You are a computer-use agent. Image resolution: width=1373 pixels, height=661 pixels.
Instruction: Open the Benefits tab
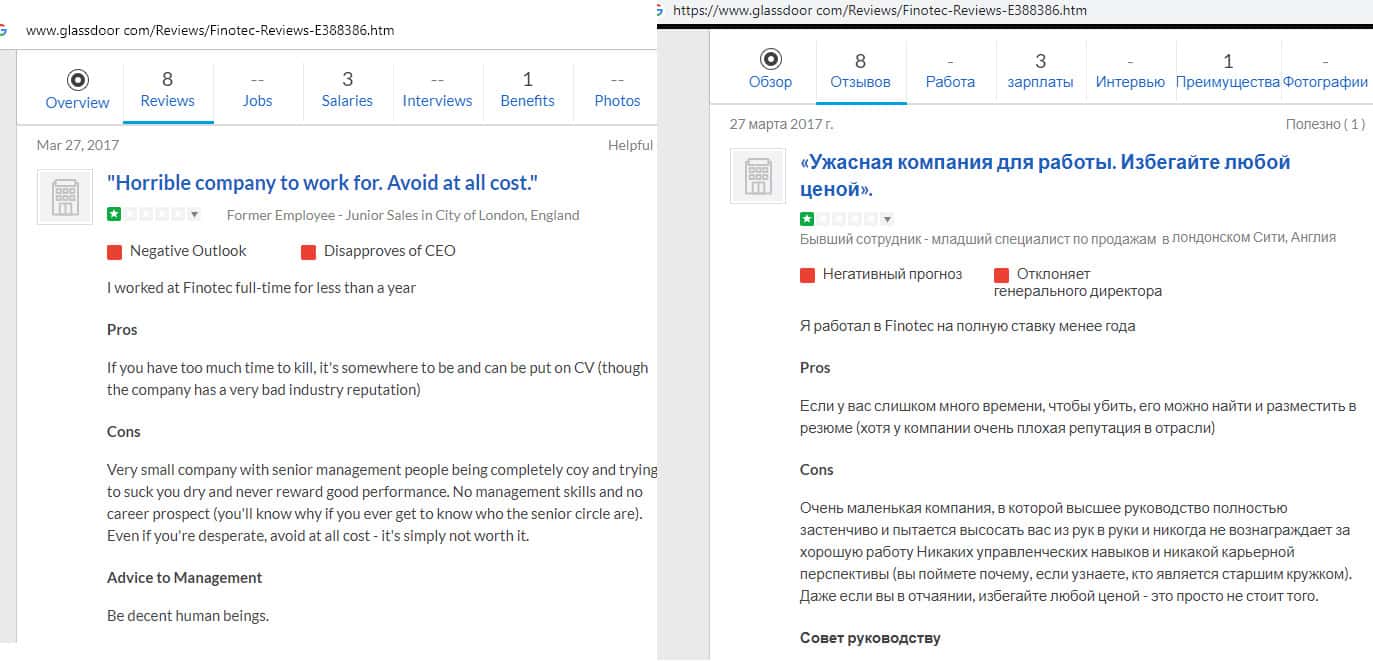point(527,90)
